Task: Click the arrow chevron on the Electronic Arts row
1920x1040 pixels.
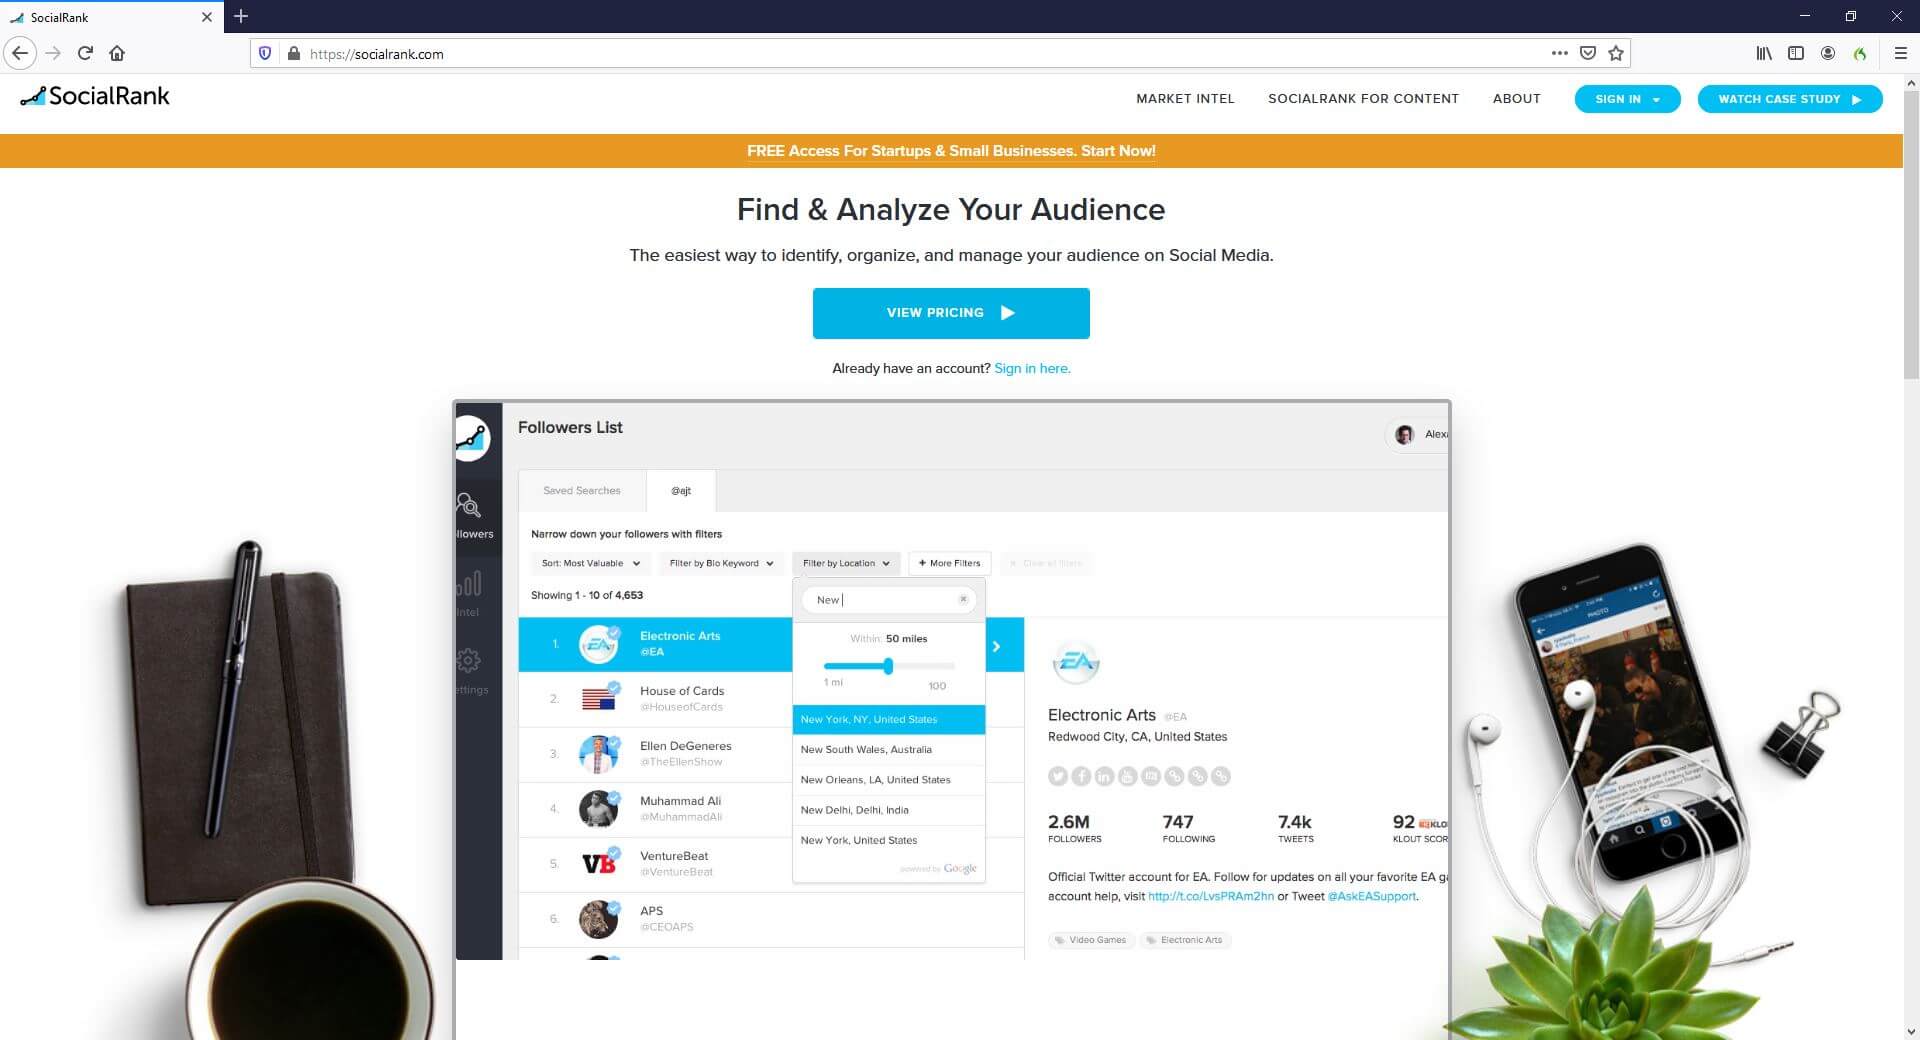Action: [997, 647]
